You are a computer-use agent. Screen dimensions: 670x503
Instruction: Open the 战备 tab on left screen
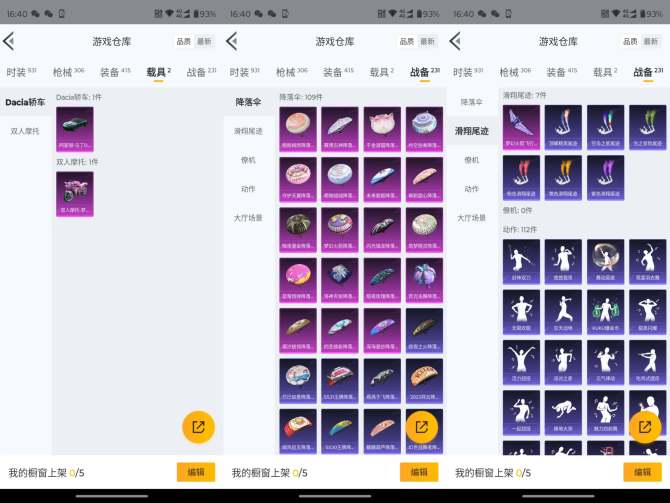coord(201,72)
